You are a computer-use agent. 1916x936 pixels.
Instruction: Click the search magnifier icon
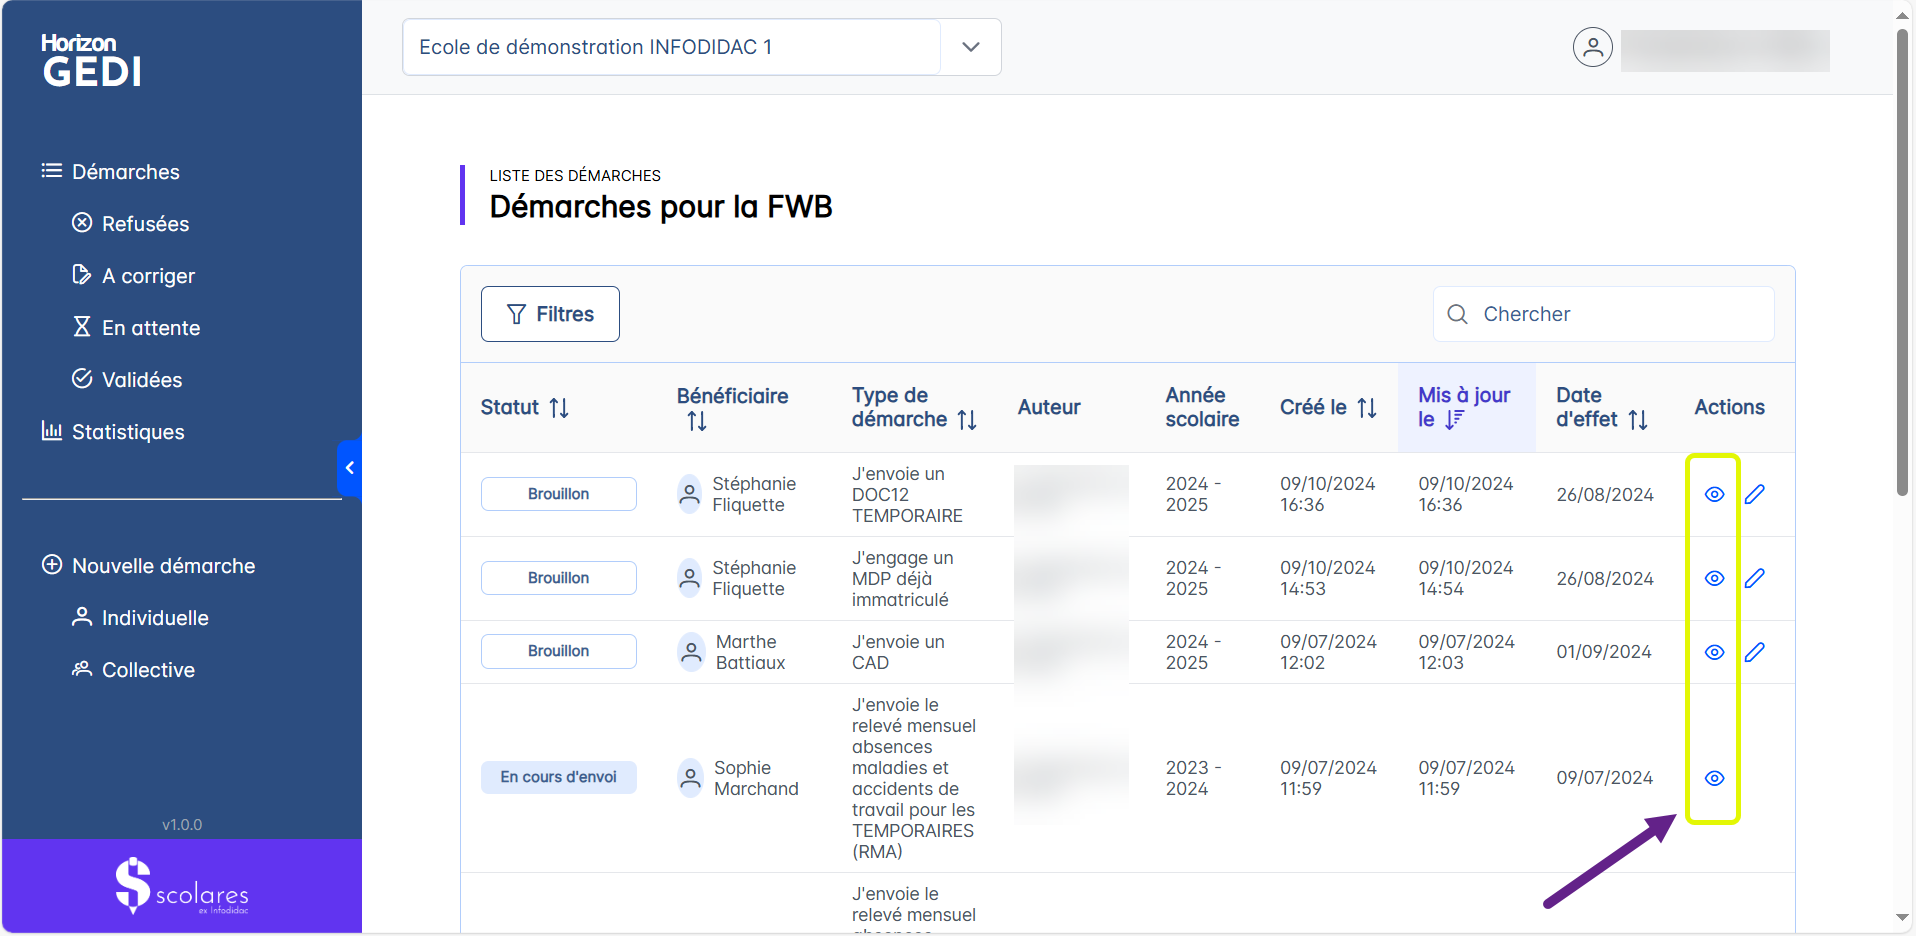point(1458,314)
